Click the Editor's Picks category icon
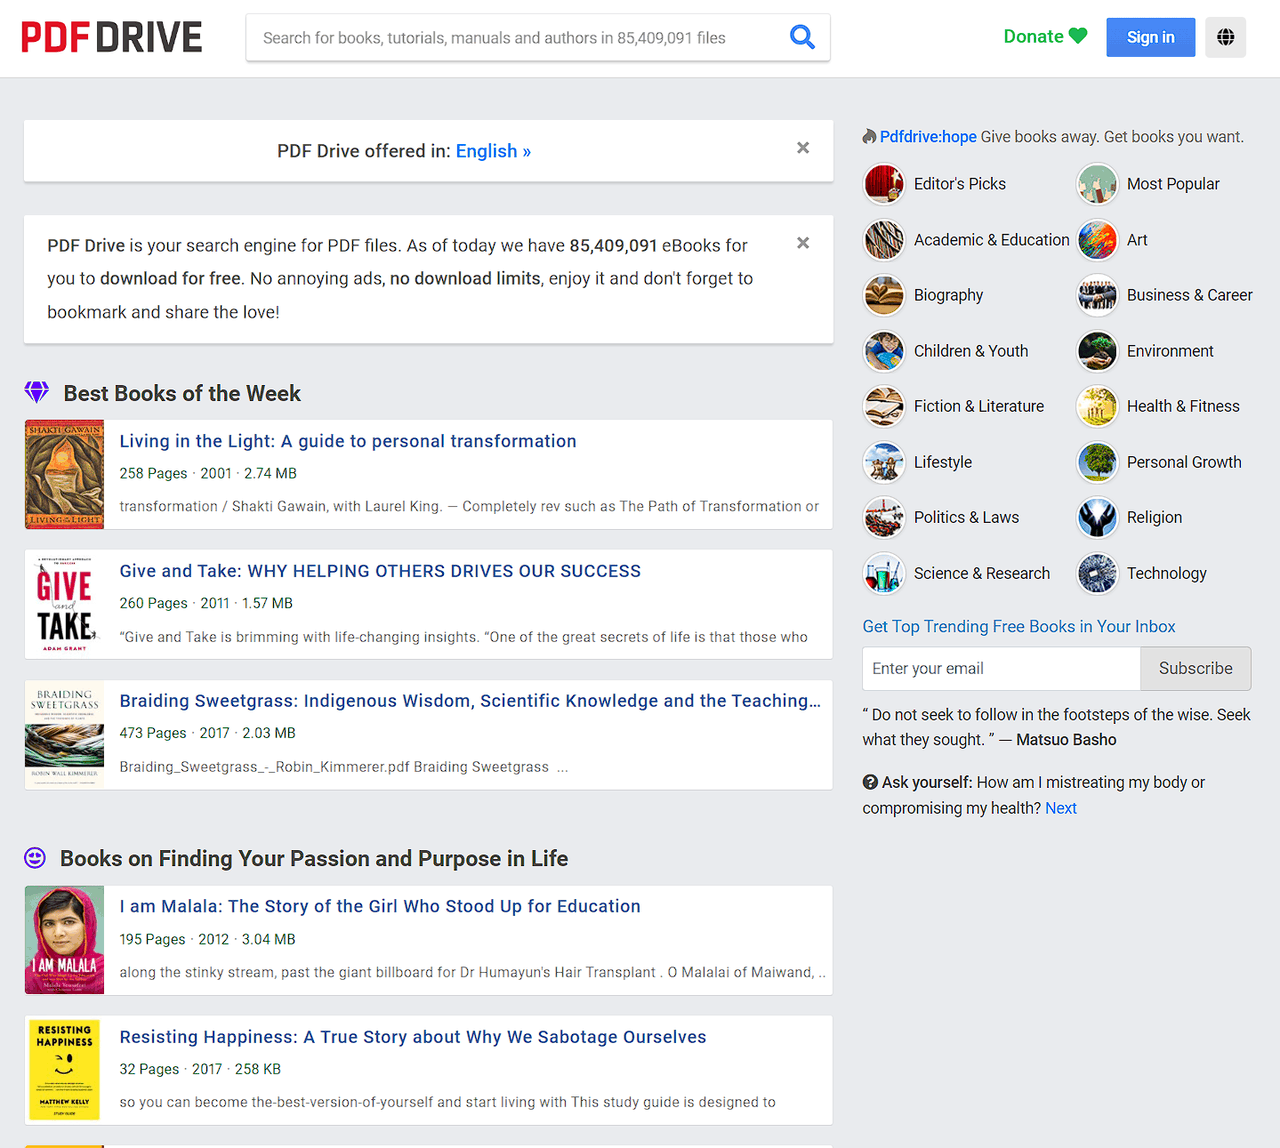1280x1148 pixels. pyautogui.click(x=884, y=184)
